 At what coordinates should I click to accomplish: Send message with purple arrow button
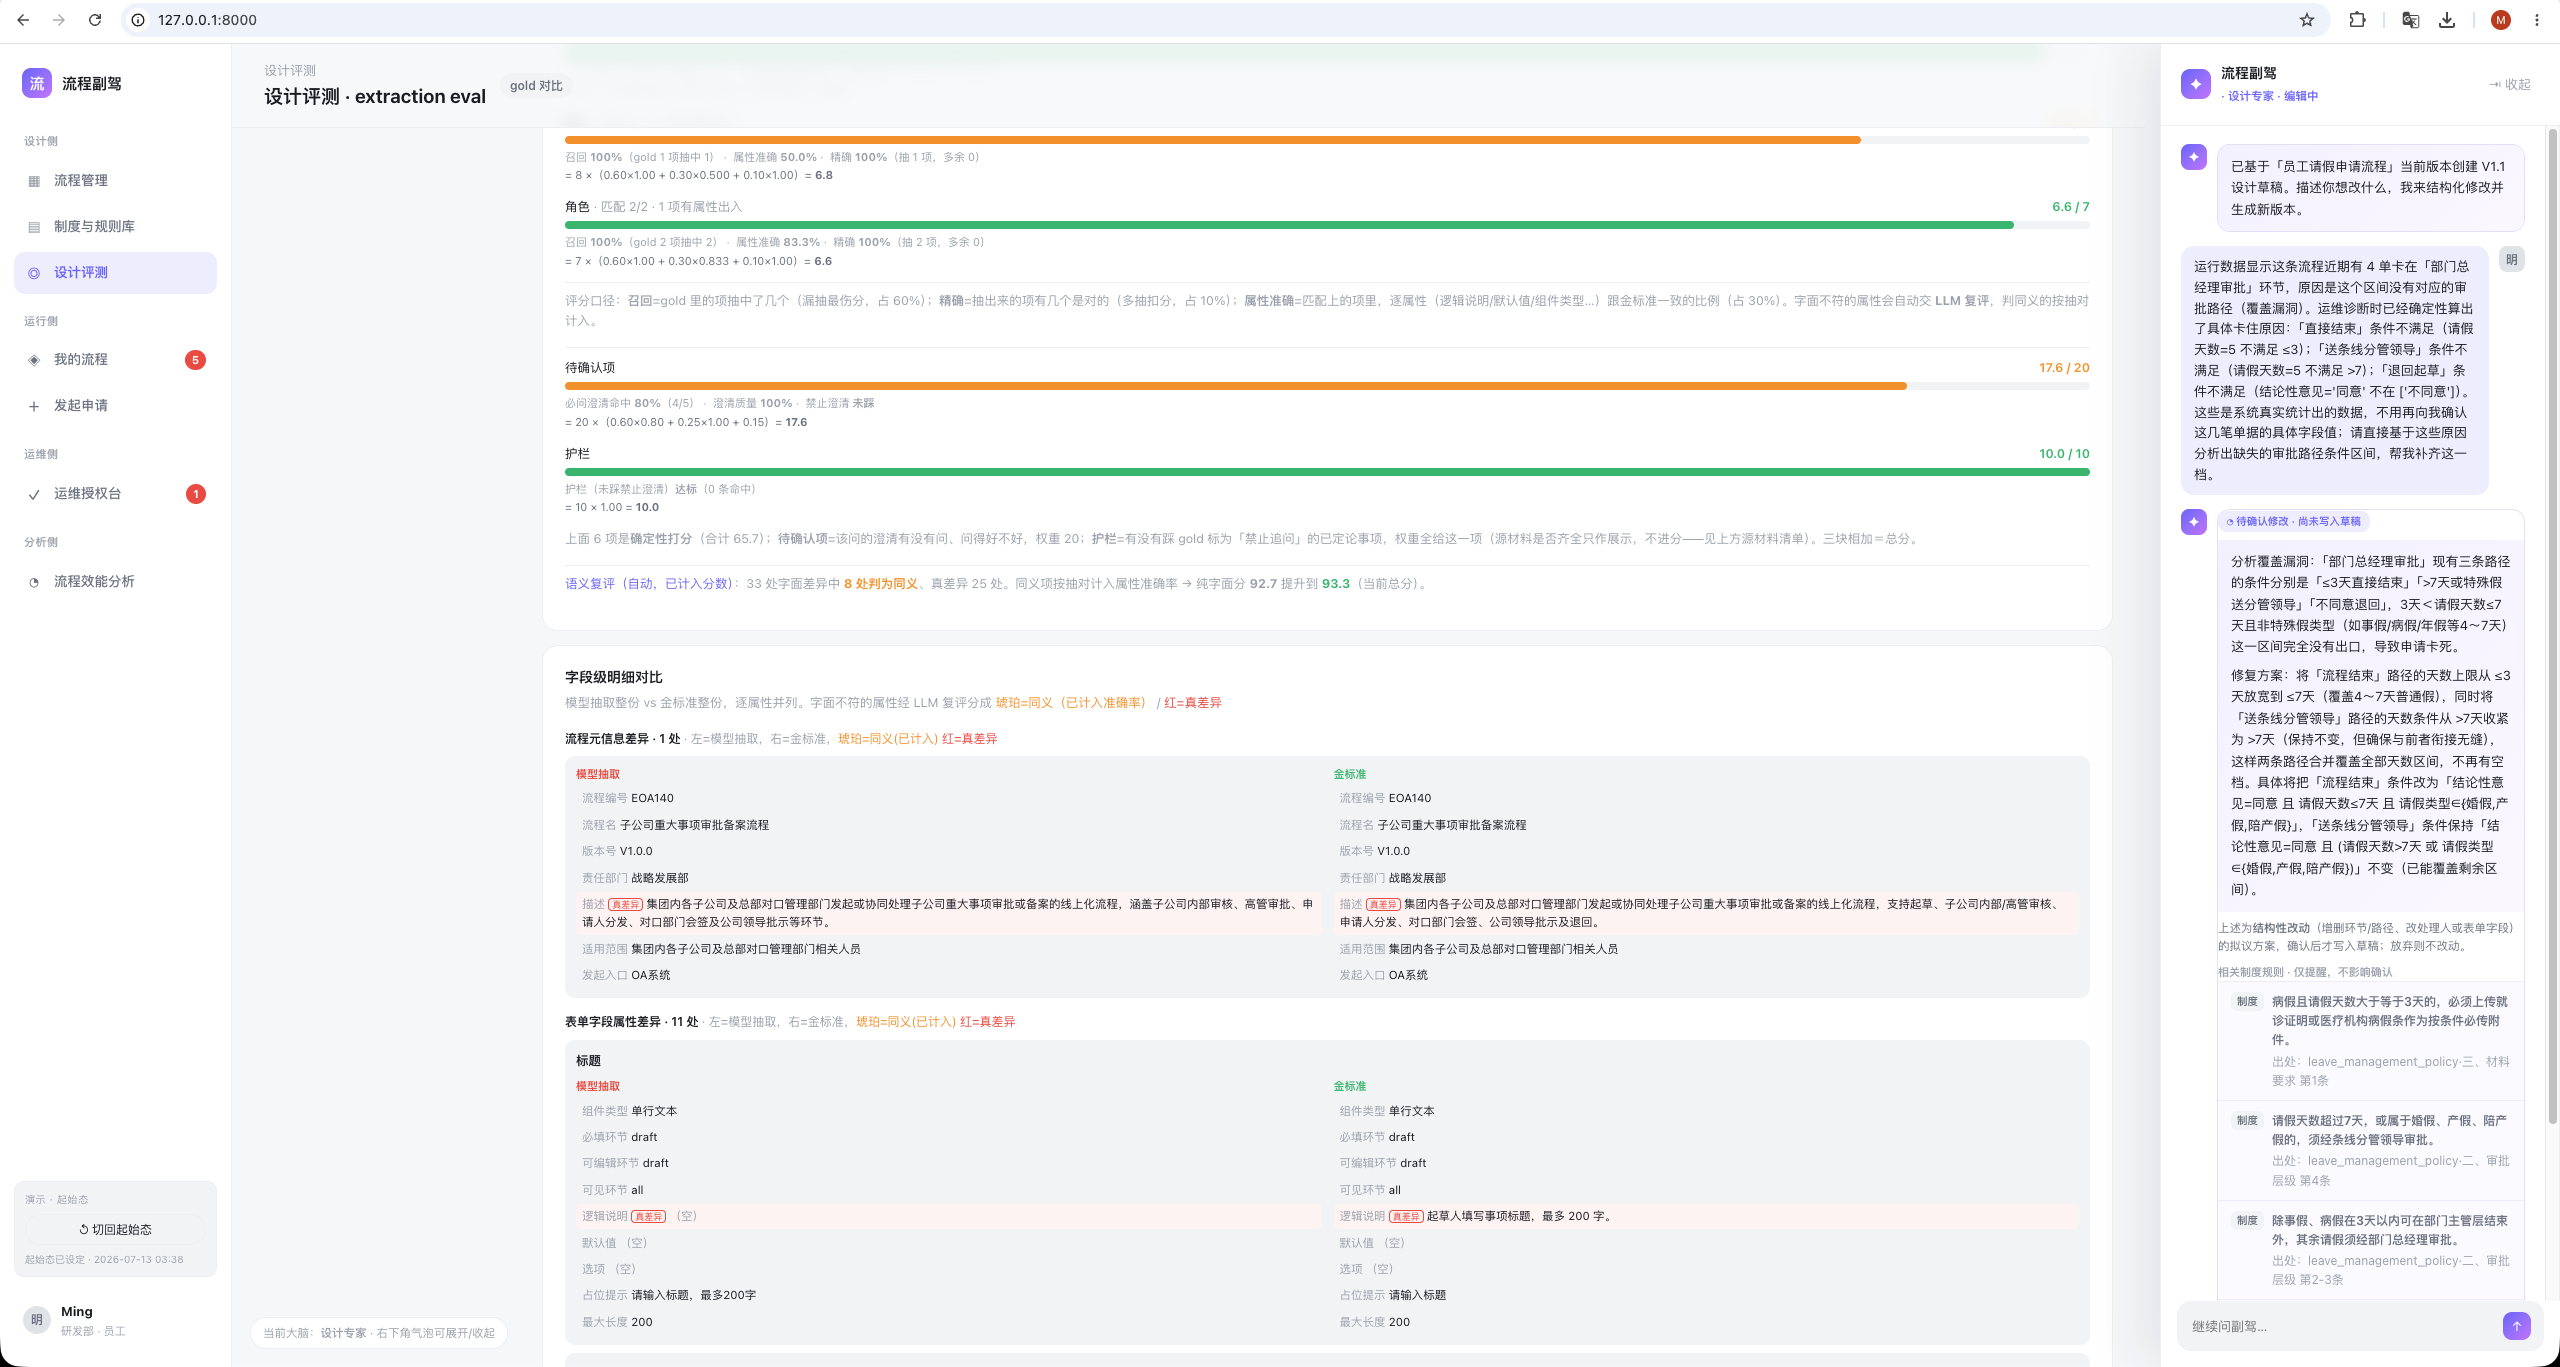(2516, 1326)
